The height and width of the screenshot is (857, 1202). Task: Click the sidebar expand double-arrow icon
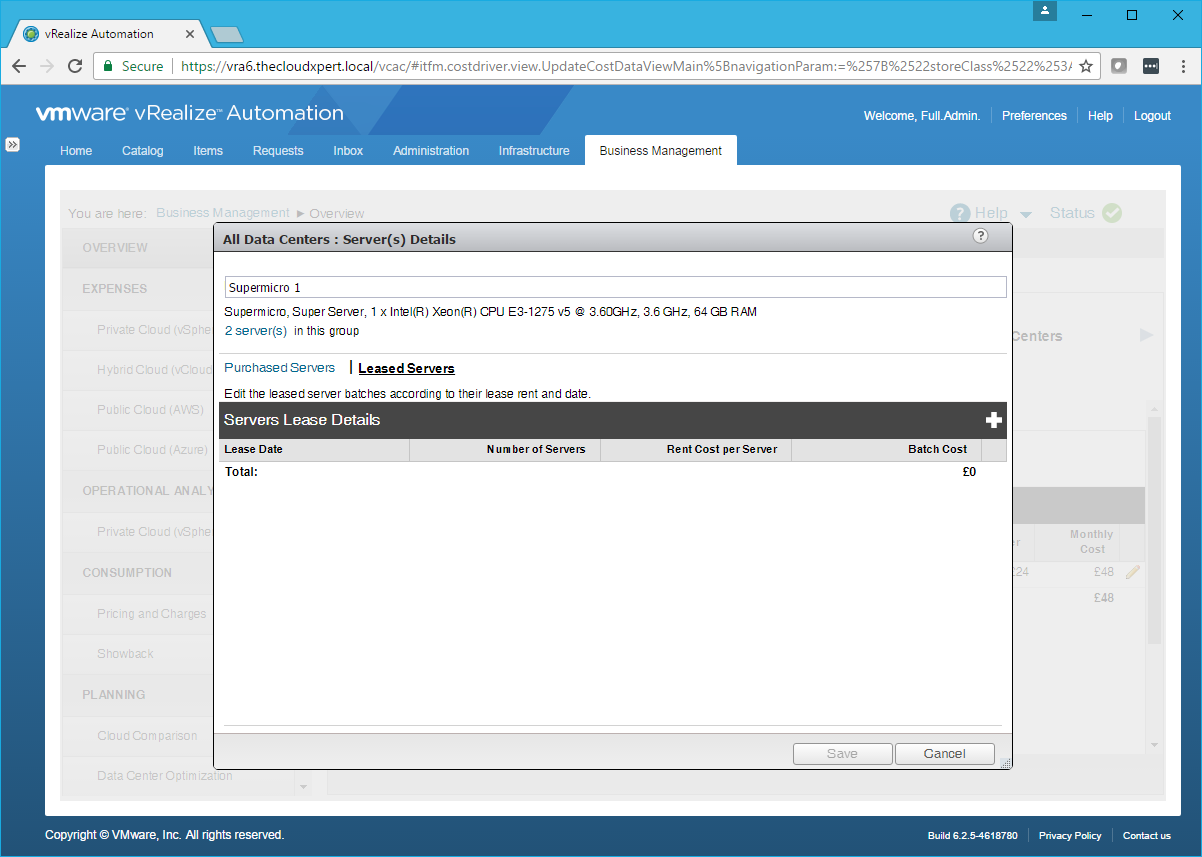(x=13, y=144)
